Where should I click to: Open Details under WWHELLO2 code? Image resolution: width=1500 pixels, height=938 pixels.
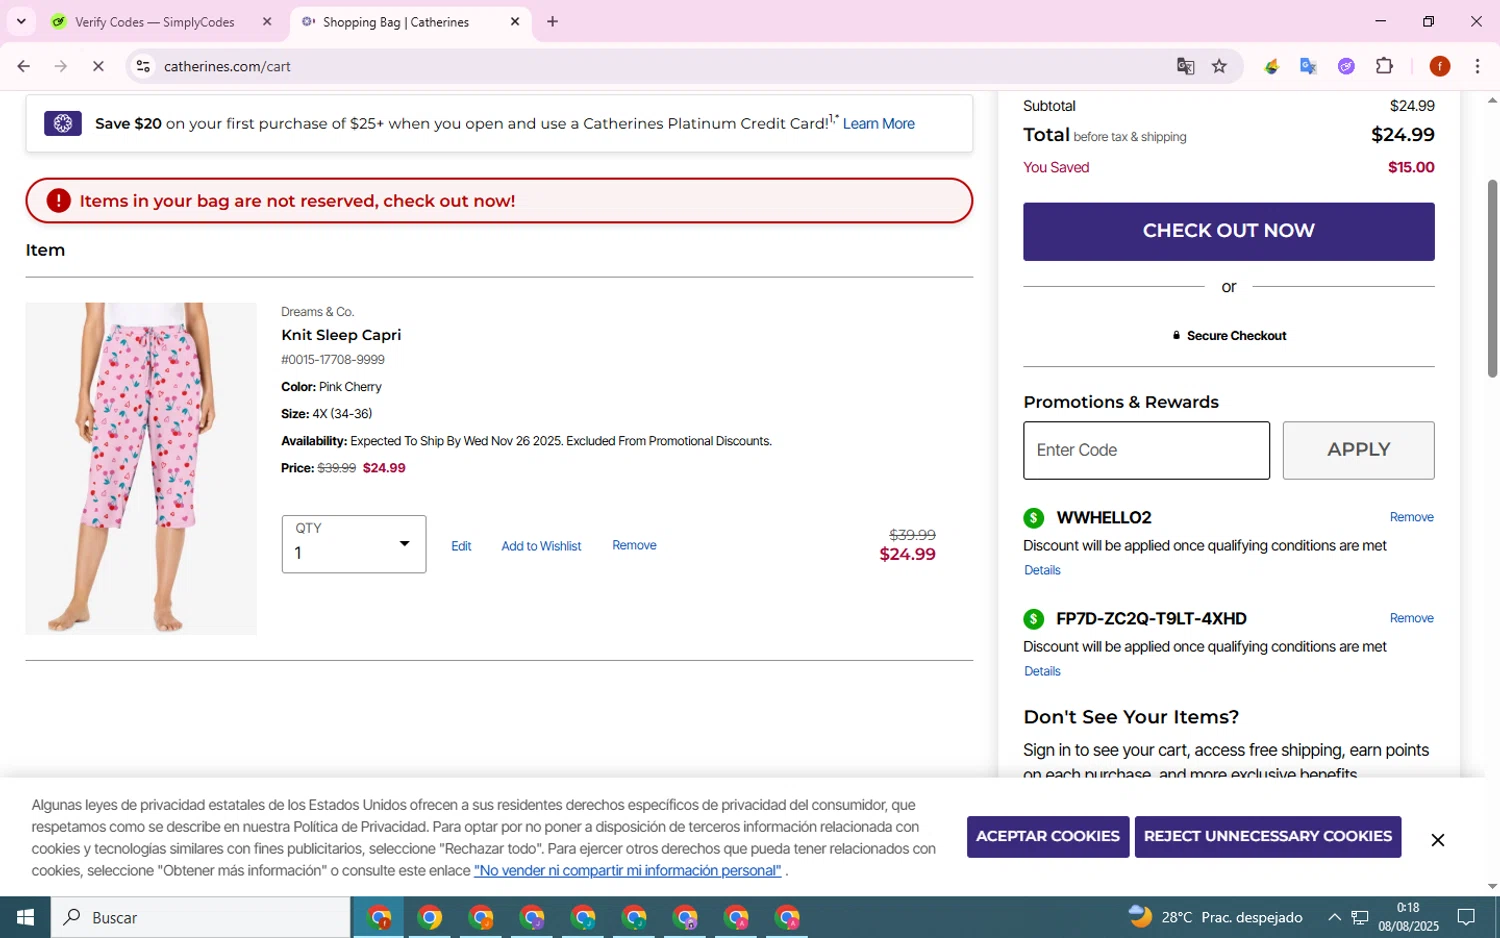coord(1042,570)
